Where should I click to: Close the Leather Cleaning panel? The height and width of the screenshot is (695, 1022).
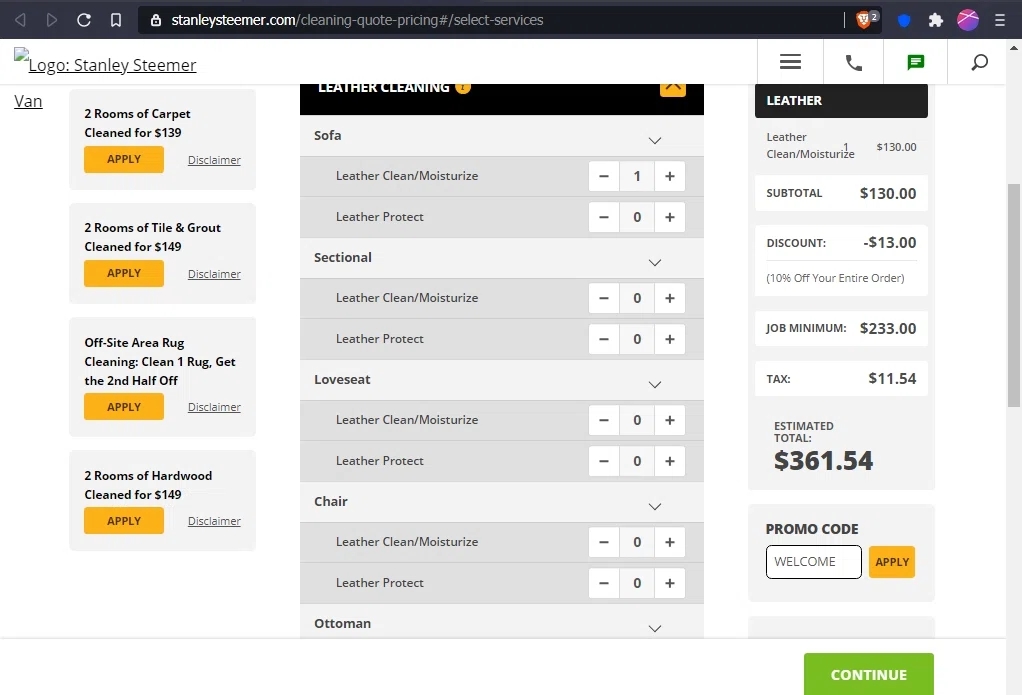[x=672, y=86]
